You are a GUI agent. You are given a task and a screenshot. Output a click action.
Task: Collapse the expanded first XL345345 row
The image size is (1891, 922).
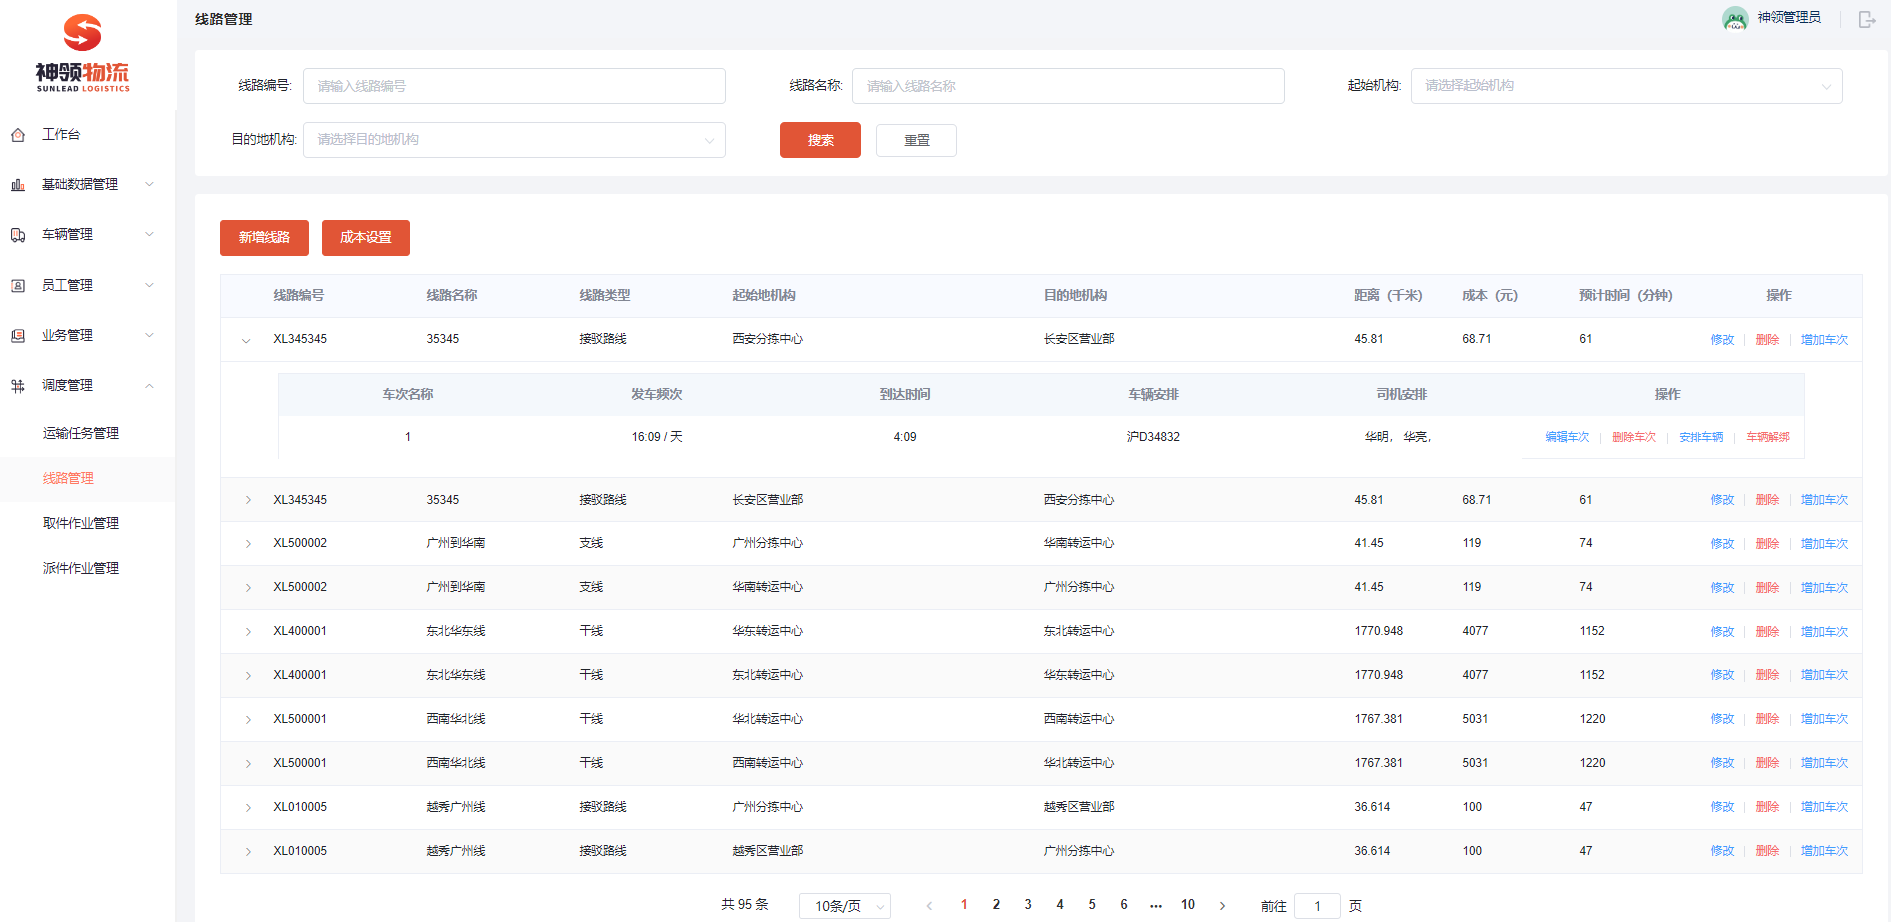[x=246, y=340]
